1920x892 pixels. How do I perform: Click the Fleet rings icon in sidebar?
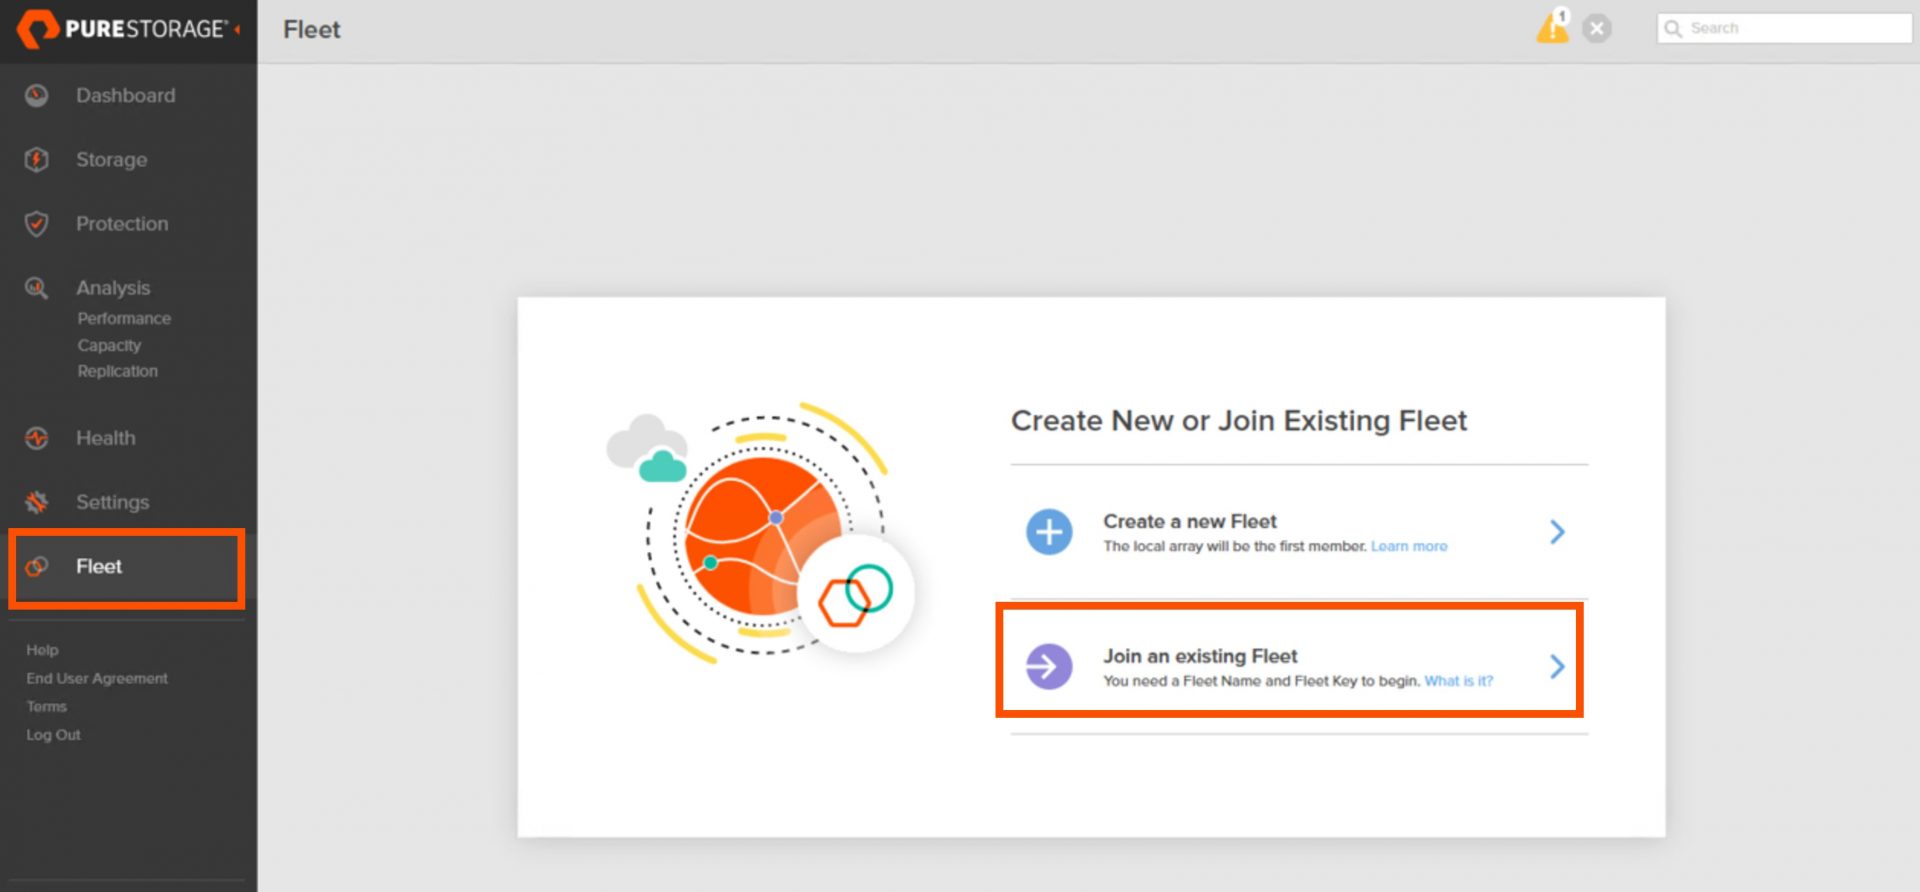point(37,567)
